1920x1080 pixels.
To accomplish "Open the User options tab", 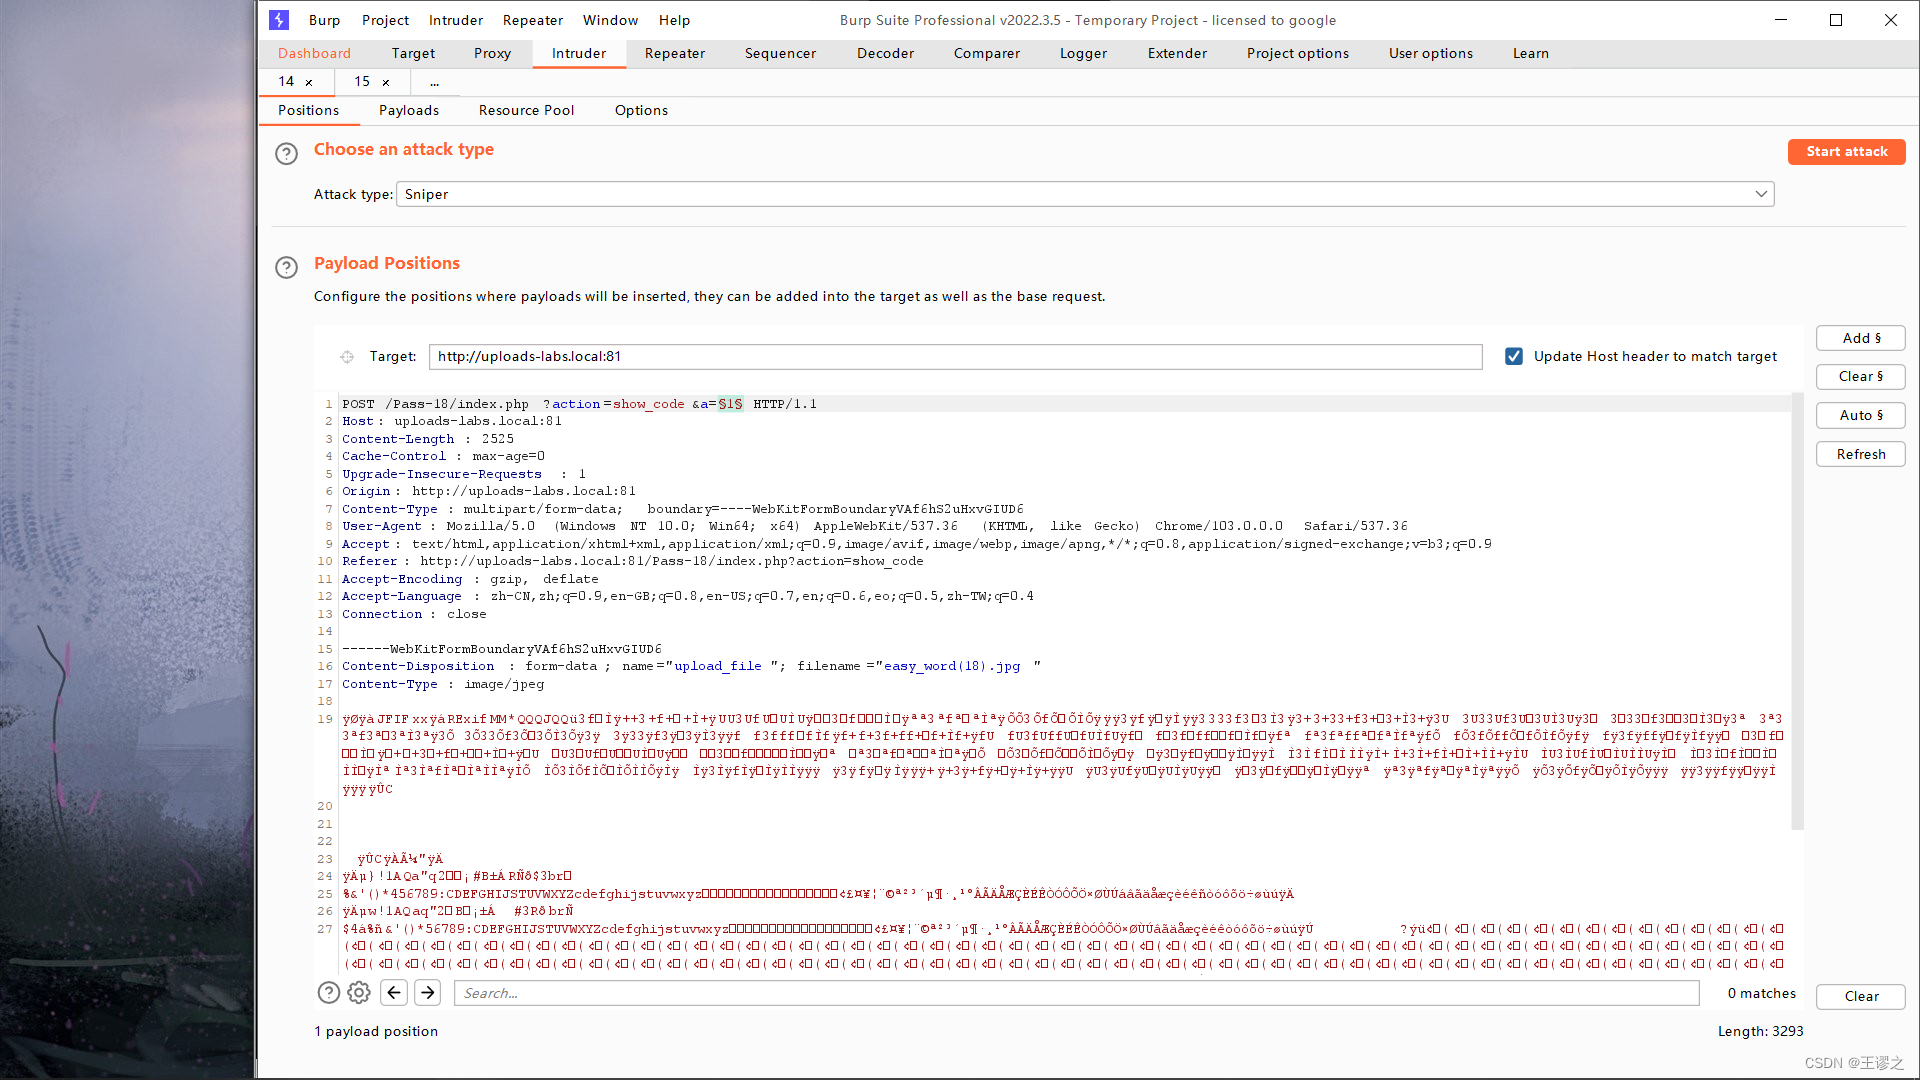I will click(x=1430, y=54).
